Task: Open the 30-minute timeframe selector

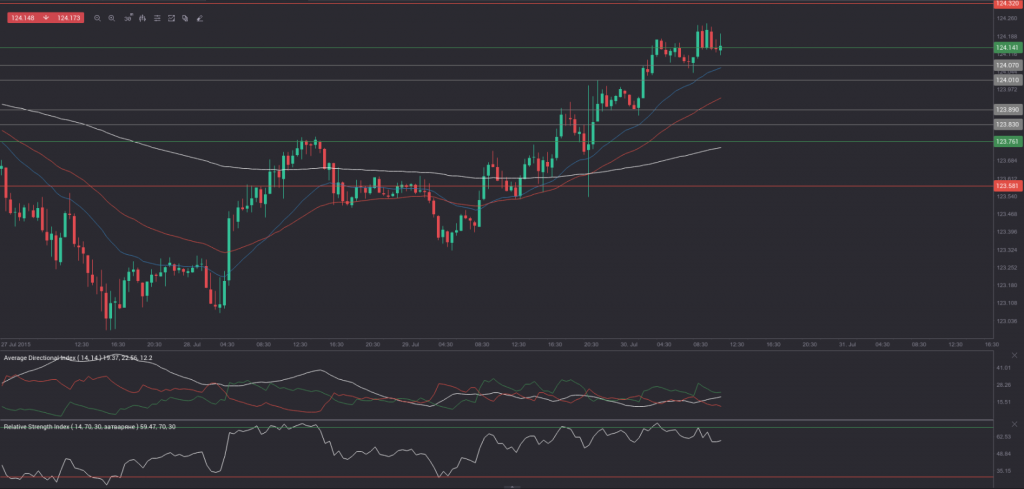Action: (x=128, y=17)
